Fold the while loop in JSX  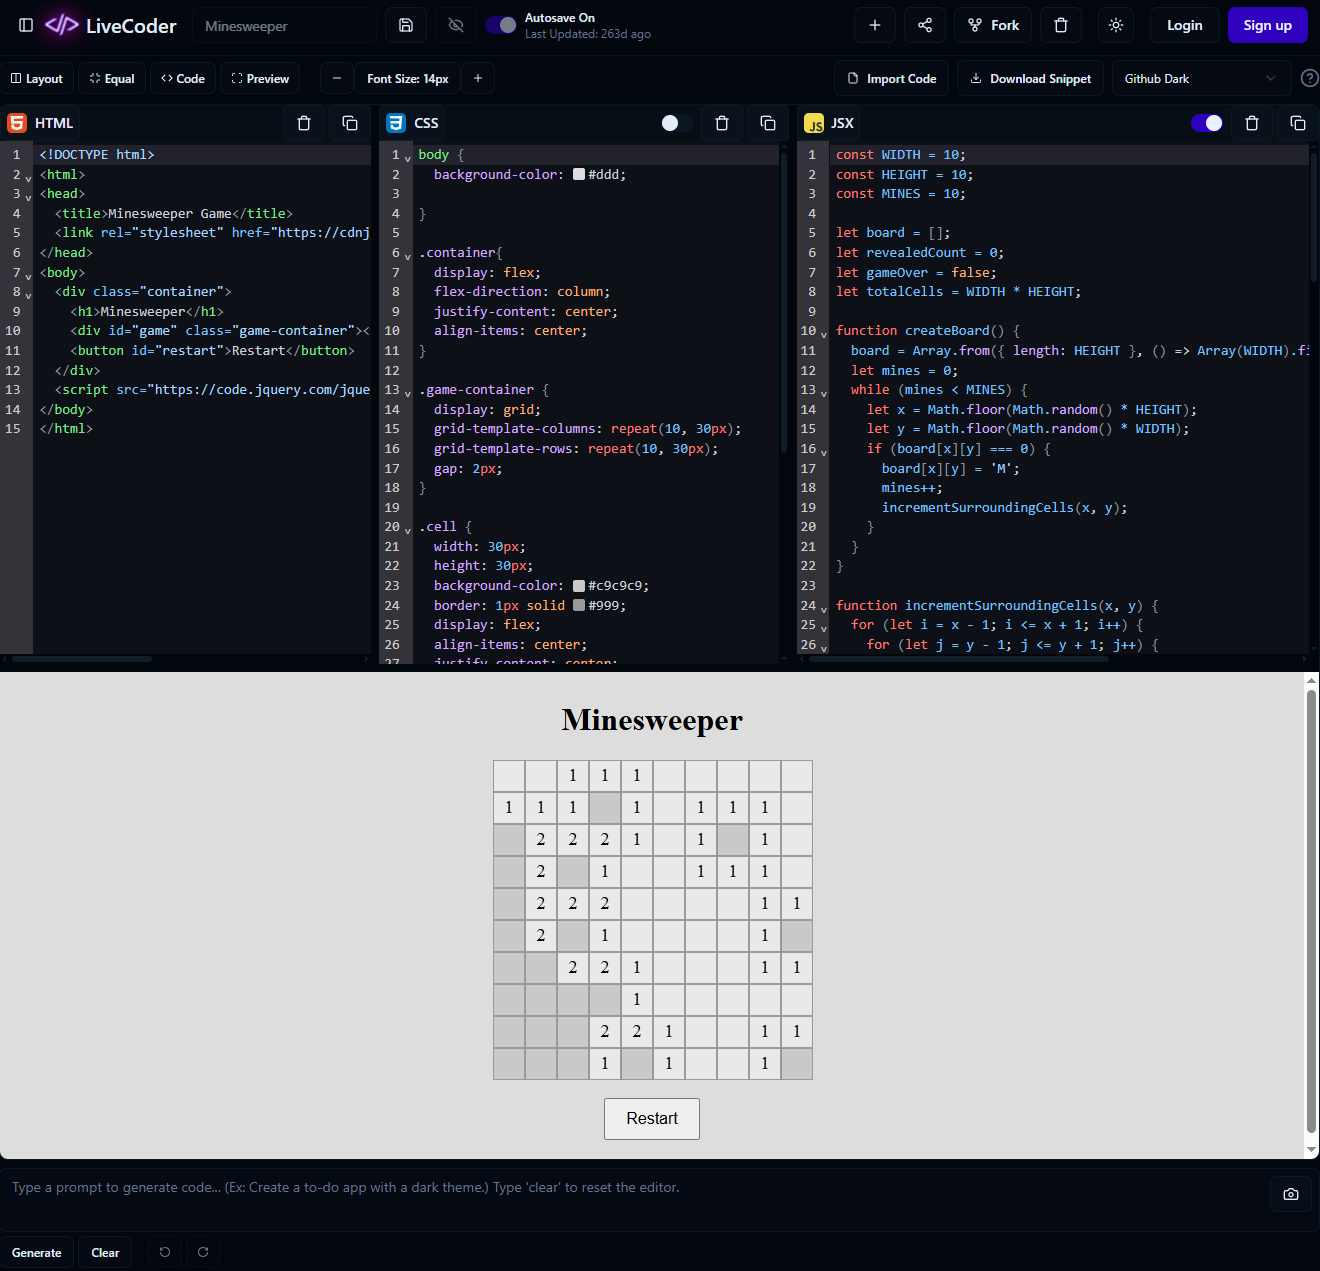[824, 393]
